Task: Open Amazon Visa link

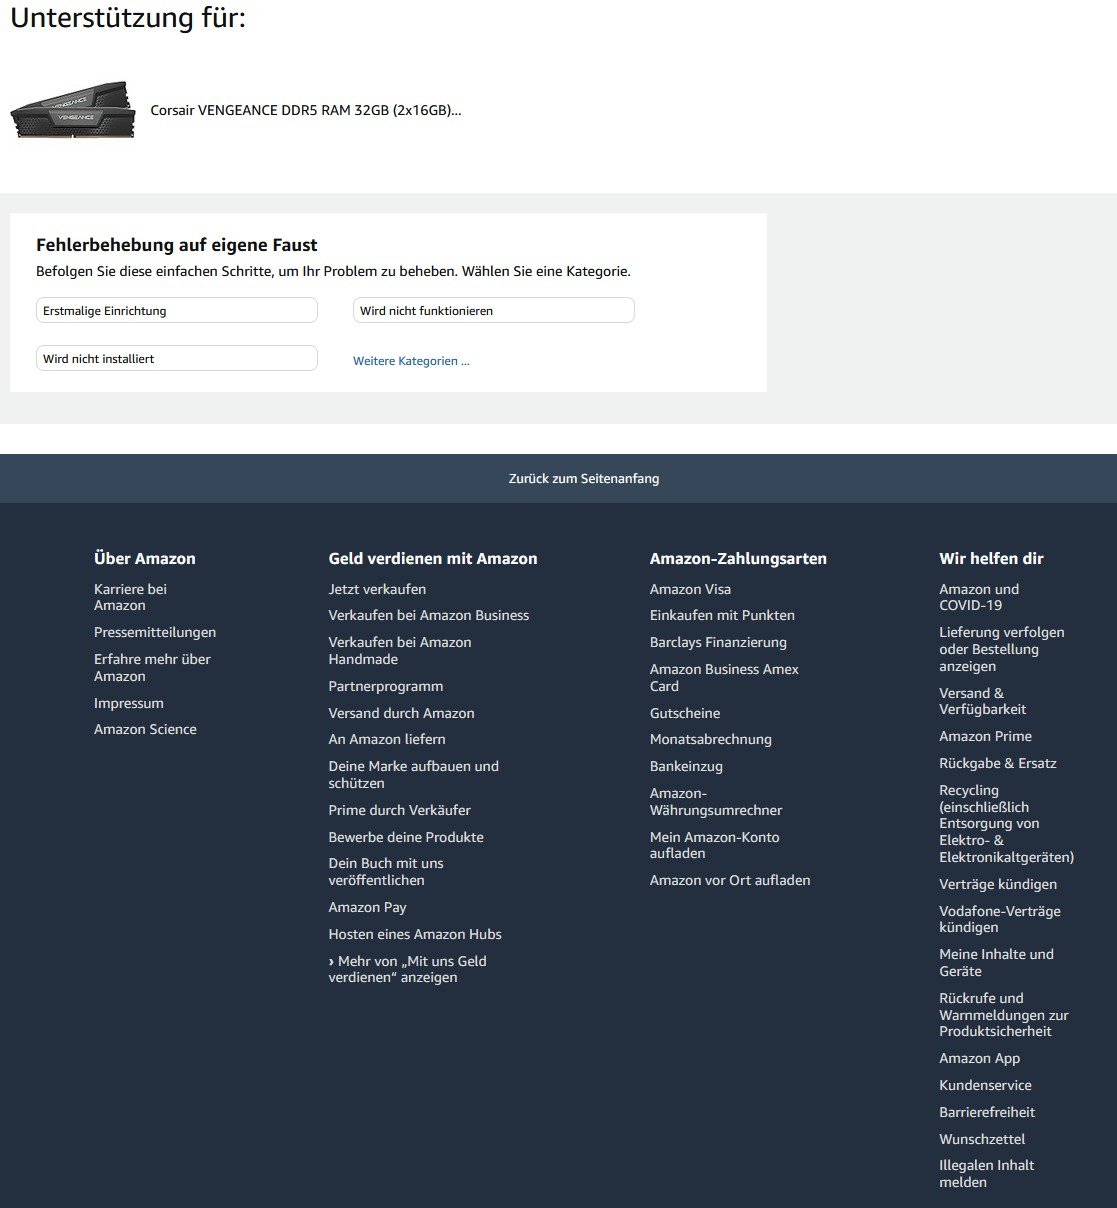Action: point(690,589)
